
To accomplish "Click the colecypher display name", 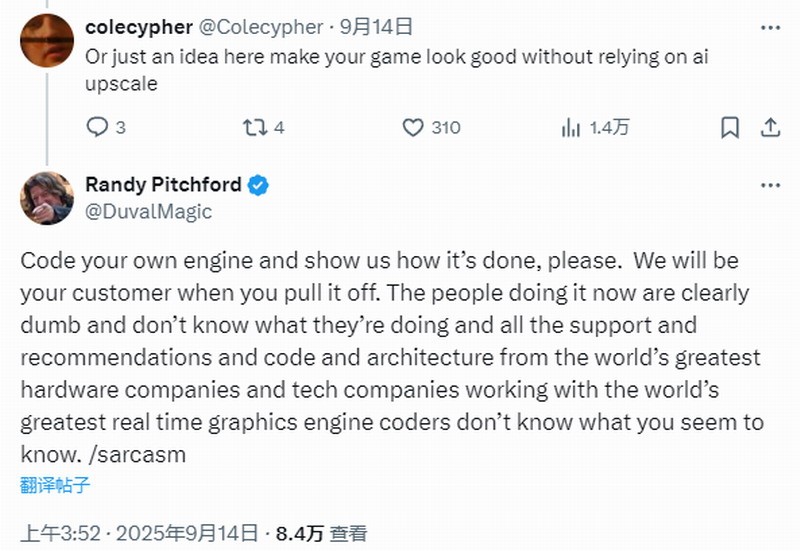I will tap(138, 27).
